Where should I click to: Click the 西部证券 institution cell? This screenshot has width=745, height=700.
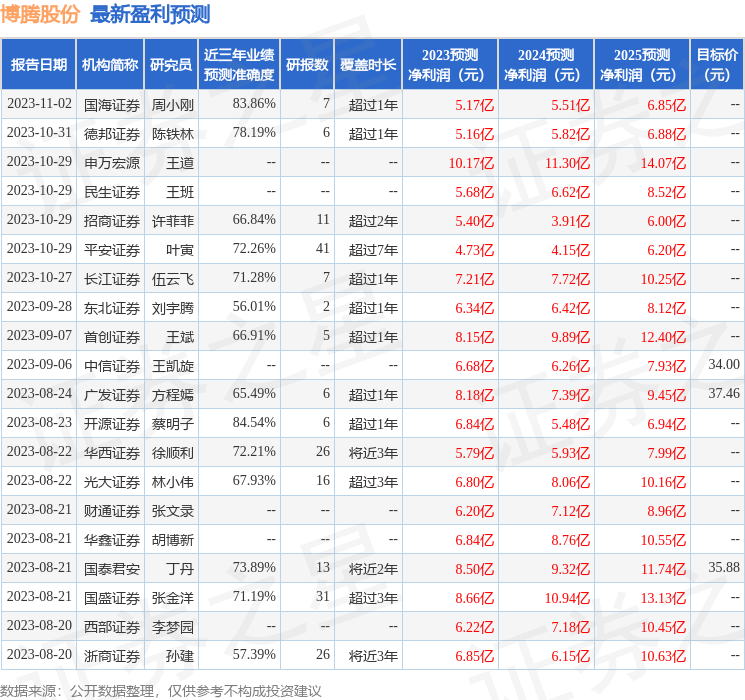click(x=112, y=627)
